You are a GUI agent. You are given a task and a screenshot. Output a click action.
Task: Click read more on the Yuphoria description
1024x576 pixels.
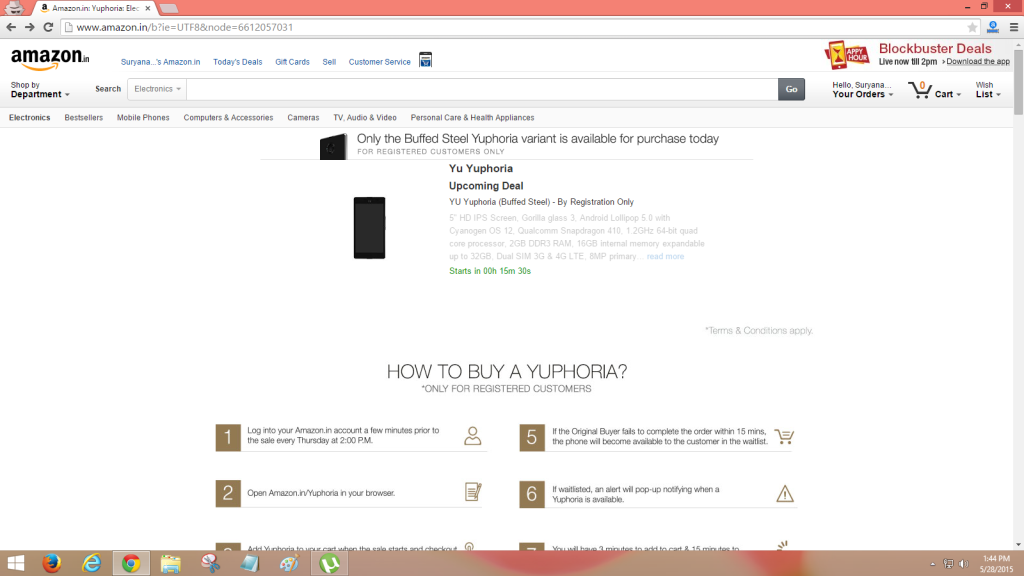click(665, 257)
